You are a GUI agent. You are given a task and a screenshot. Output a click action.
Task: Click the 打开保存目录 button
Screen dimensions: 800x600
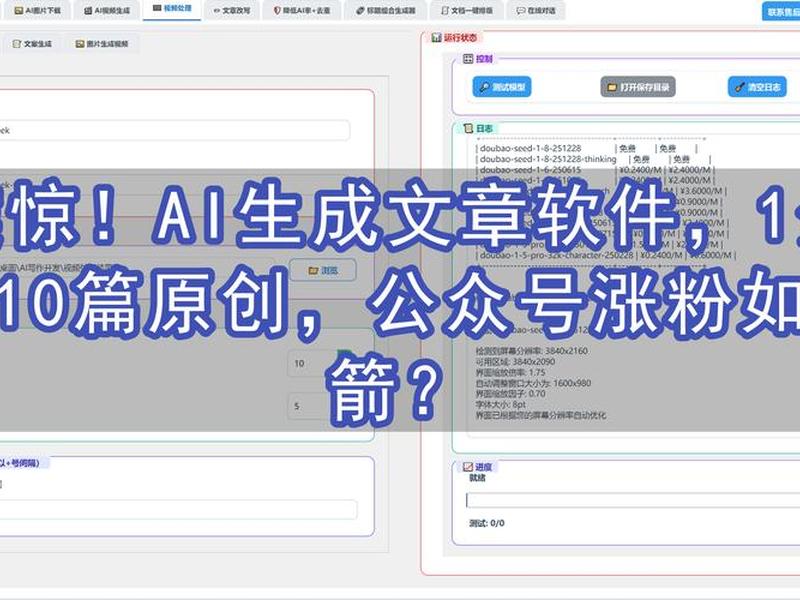pyautogui.click(x=638, y=87)
